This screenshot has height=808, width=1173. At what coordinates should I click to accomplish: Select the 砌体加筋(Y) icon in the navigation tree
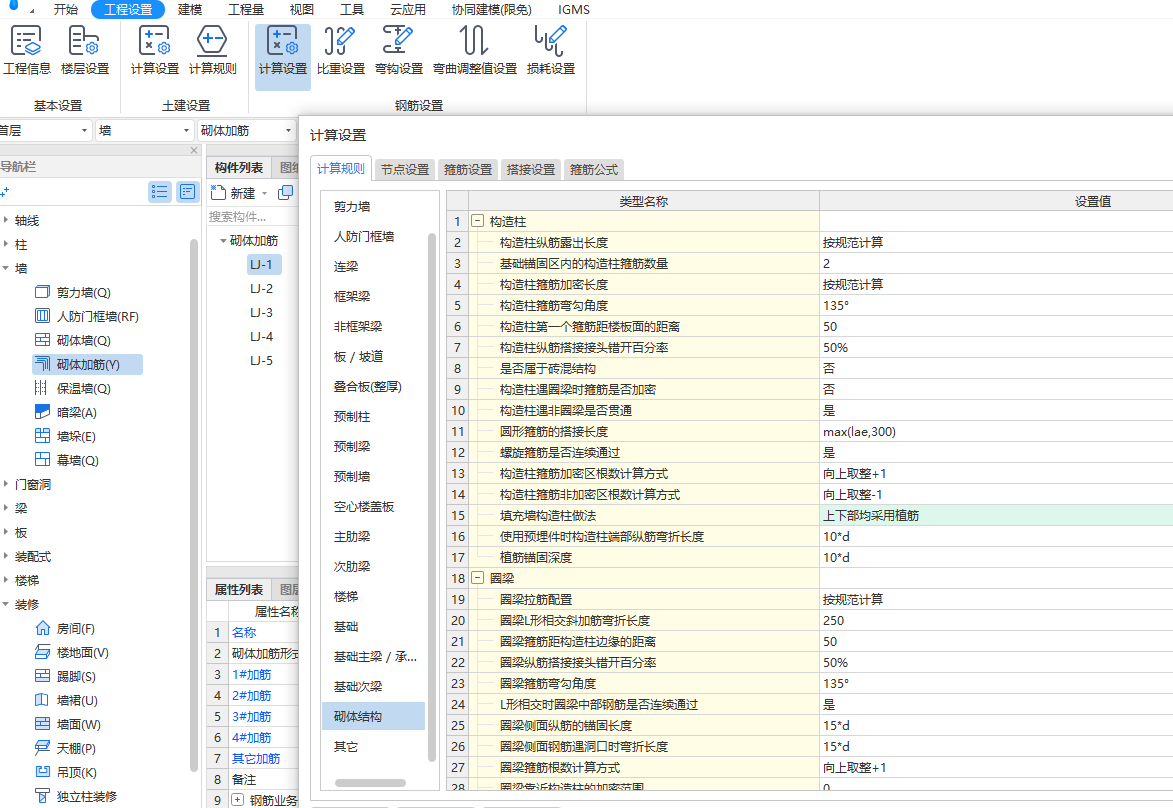coord(43,364)
